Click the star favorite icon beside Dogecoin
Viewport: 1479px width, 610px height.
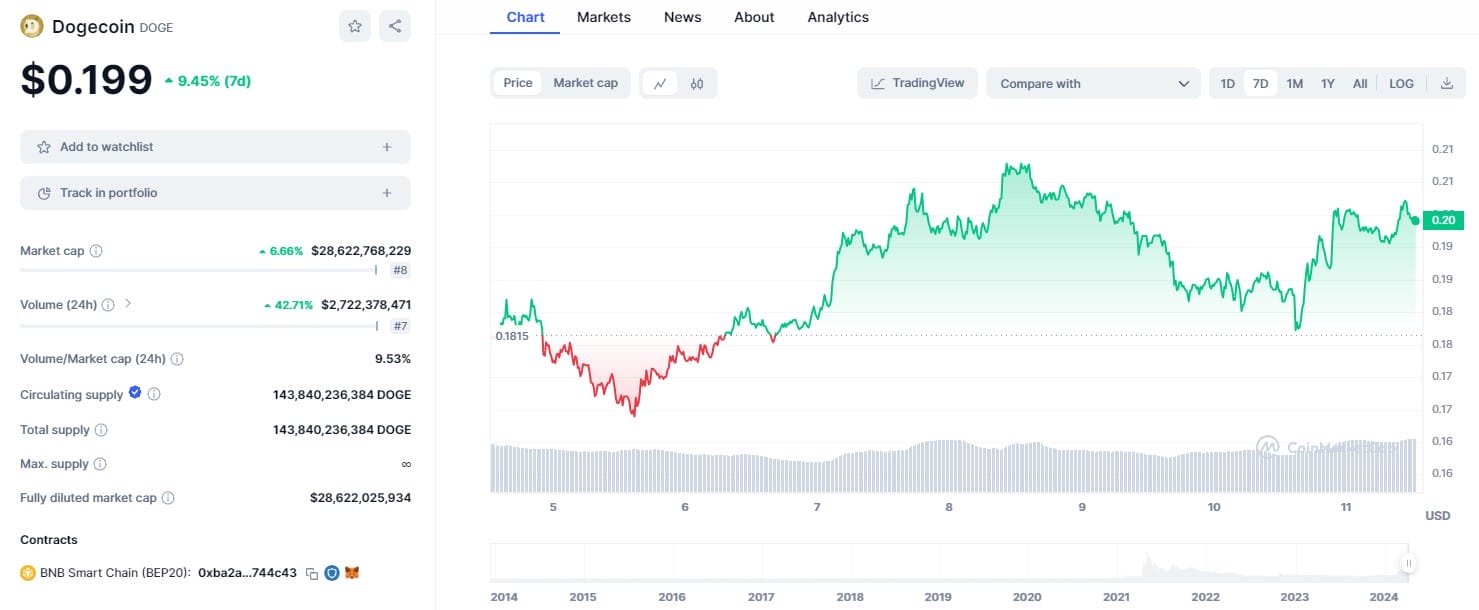point(355,27)
